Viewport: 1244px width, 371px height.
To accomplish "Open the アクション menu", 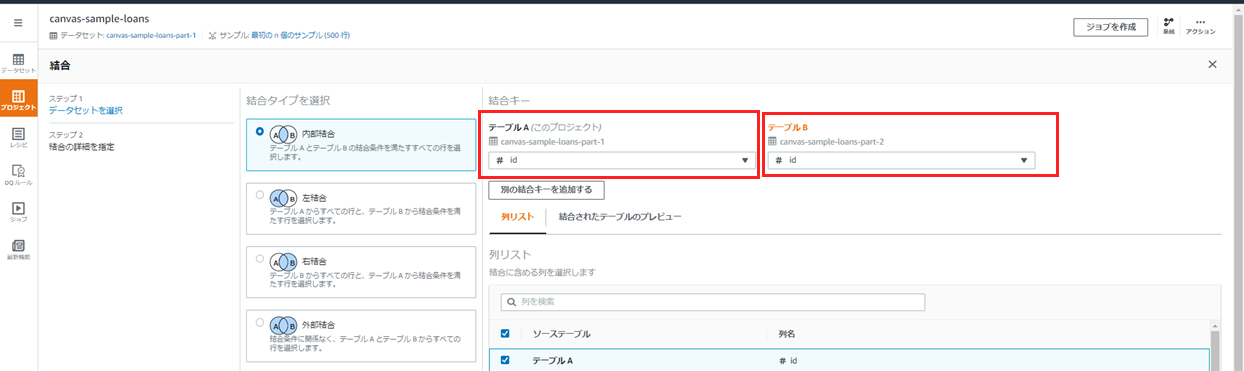I will click(x=1200, y=26).
